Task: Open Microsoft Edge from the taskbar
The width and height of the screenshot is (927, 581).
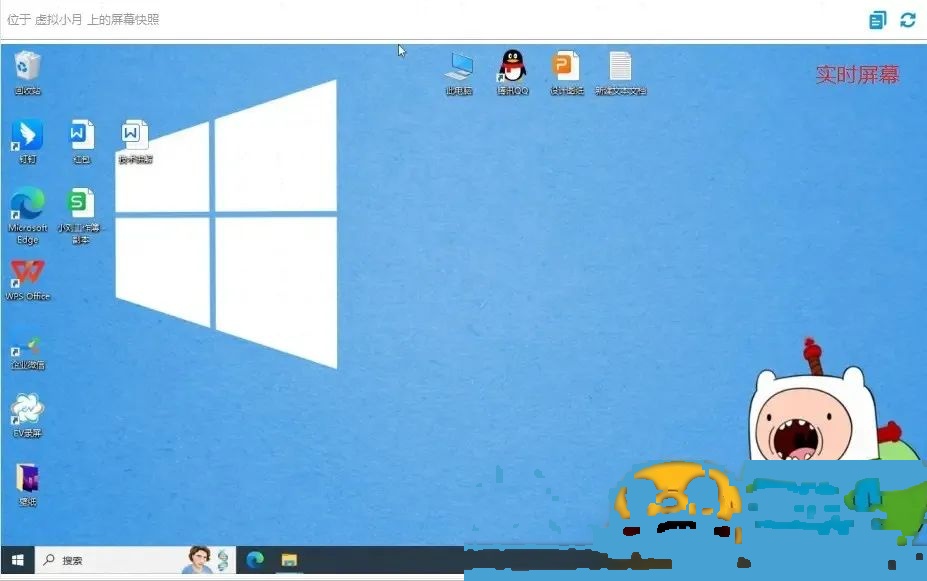Action: point(255,559)
